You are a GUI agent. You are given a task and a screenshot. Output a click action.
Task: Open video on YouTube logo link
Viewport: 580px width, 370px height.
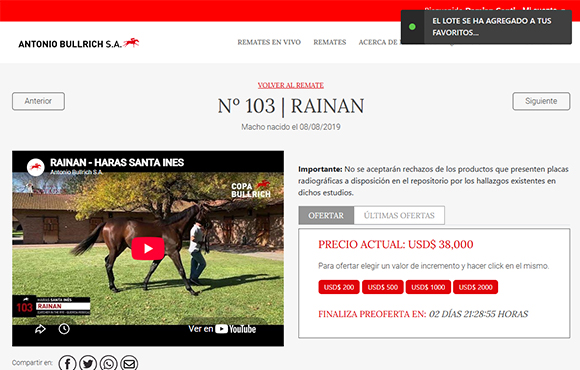tap(222, 329)
